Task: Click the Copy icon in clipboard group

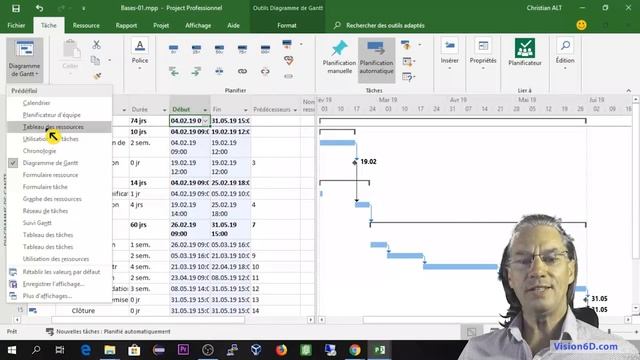Action: point(96,60)
